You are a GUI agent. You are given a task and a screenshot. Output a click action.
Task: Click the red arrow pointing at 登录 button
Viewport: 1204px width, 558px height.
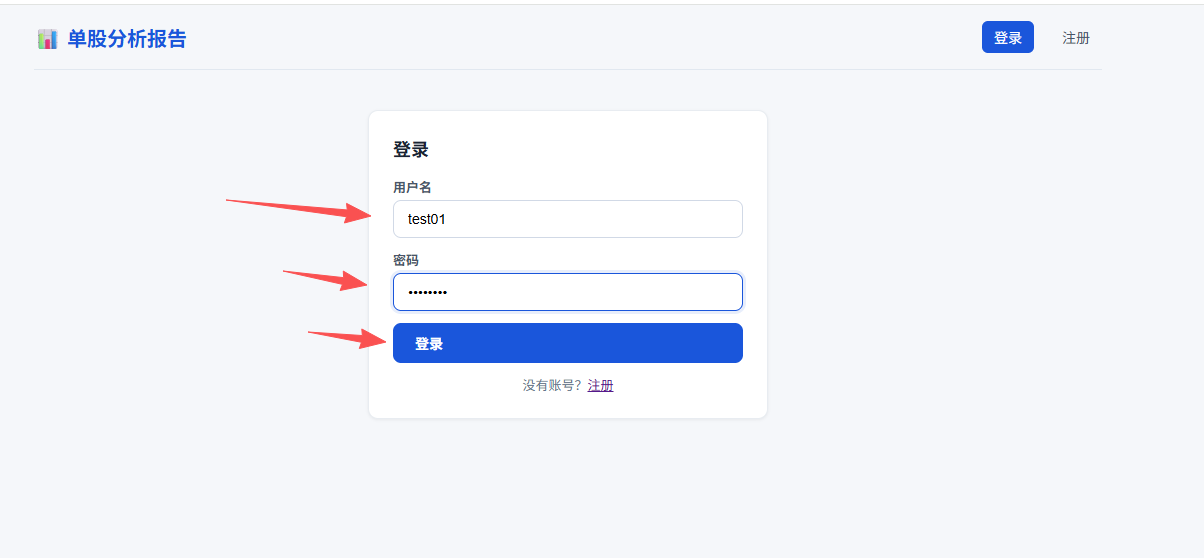[x=348, y=339]
